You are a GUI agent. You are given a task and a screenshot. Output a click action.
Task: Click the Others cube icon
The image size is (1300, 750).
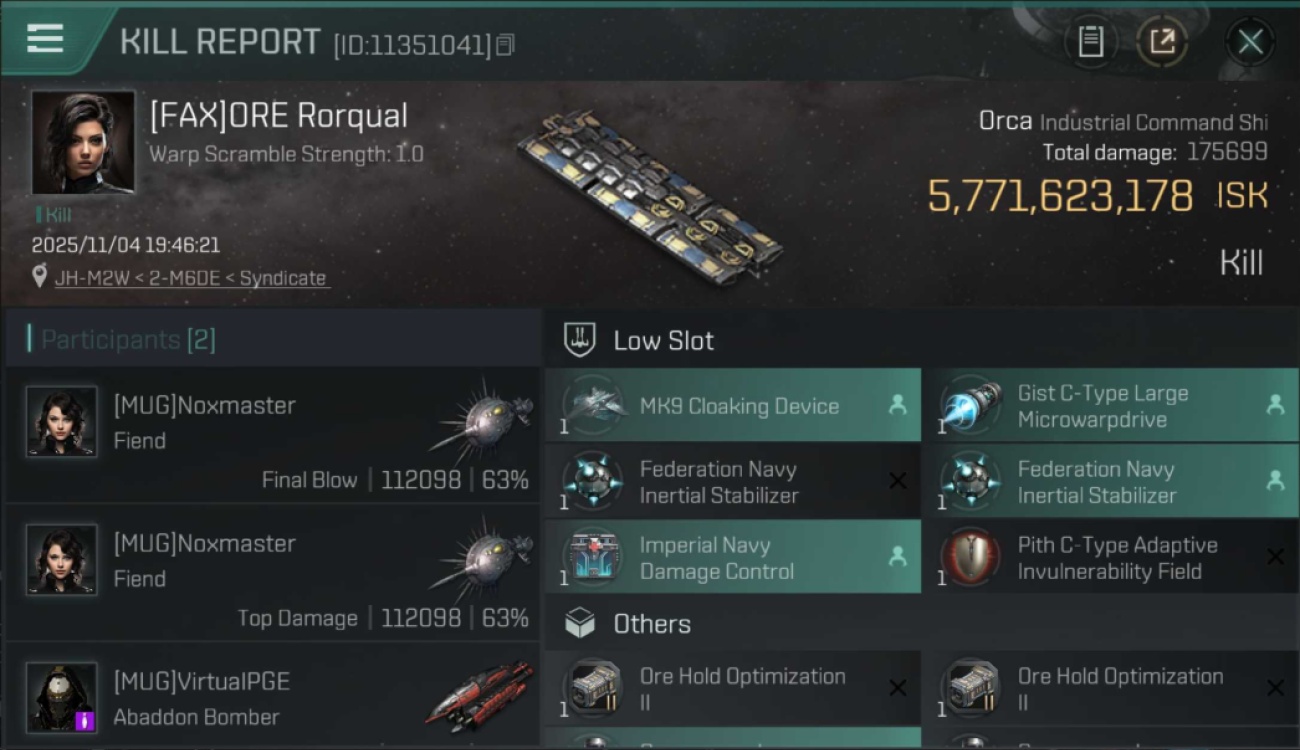[580, 624]
